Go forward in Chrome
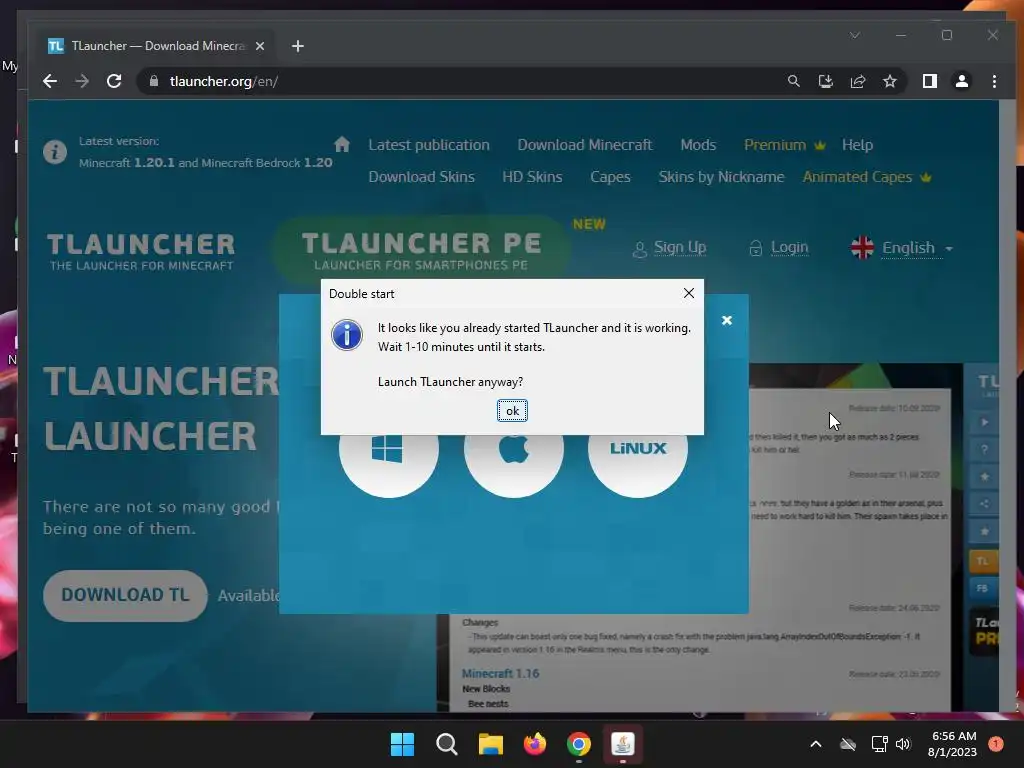 (x=82, y=81)
